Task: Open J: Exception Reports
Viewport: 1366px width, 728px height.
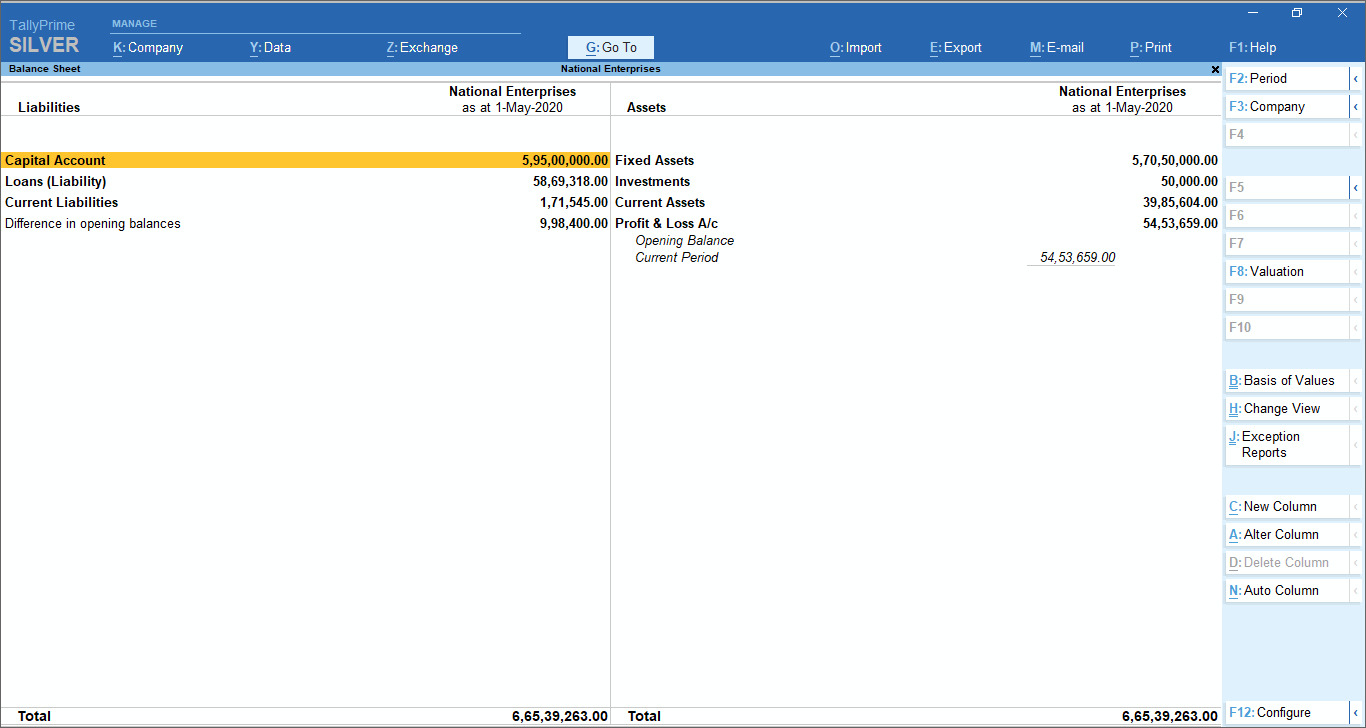Action: click(x=1287, y=444)
